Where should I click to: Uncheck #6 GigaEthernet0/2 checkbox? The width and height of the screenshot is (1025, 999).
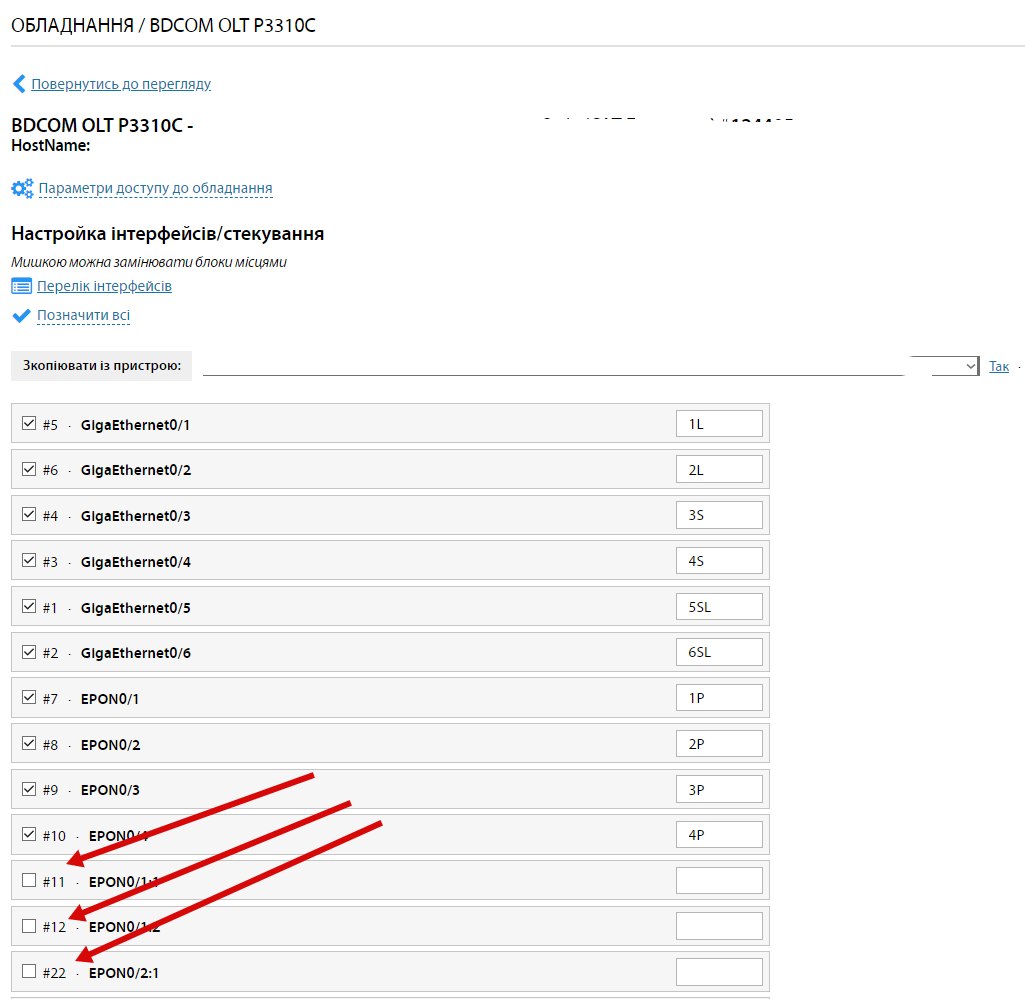point(29,469)
